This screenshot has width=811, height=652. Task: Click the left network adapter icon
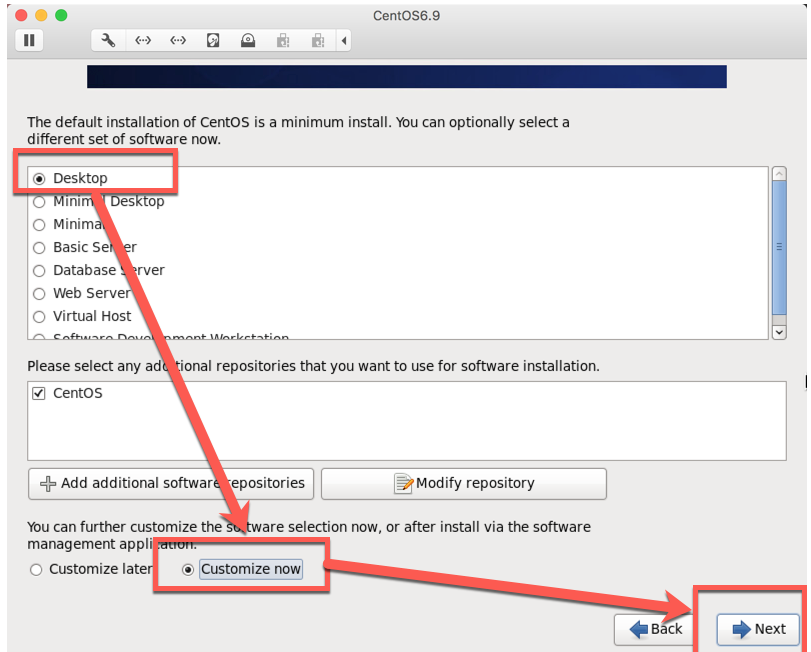[143, 40]
